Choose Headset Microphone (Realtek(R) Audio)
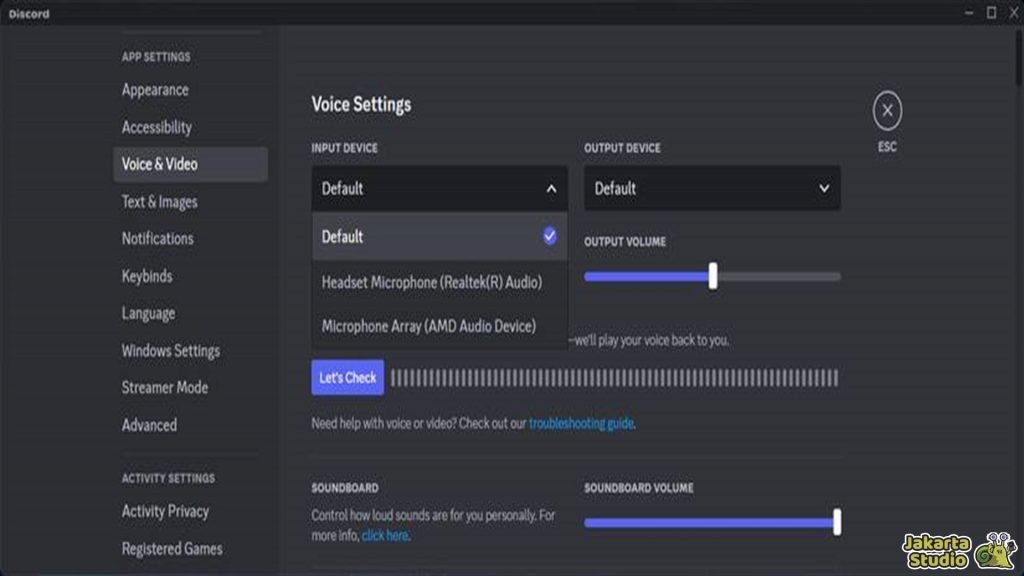Image resolution: width=1024 pixels, height=576 pixels. click(440, 282)
